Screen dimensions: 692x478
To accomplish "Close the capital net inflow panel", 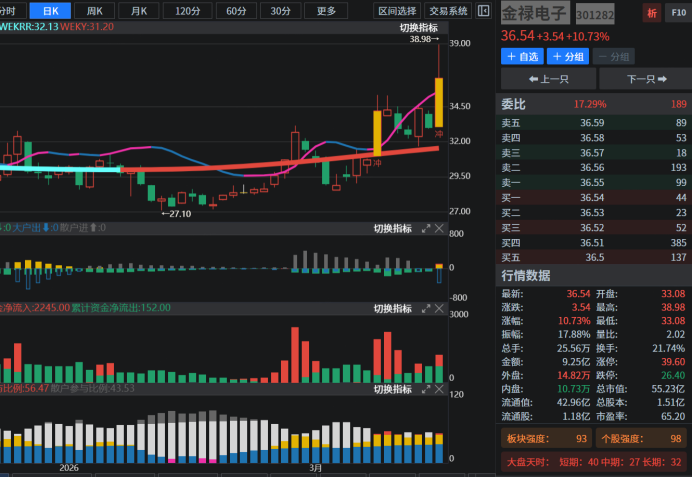I will (441, 308).
